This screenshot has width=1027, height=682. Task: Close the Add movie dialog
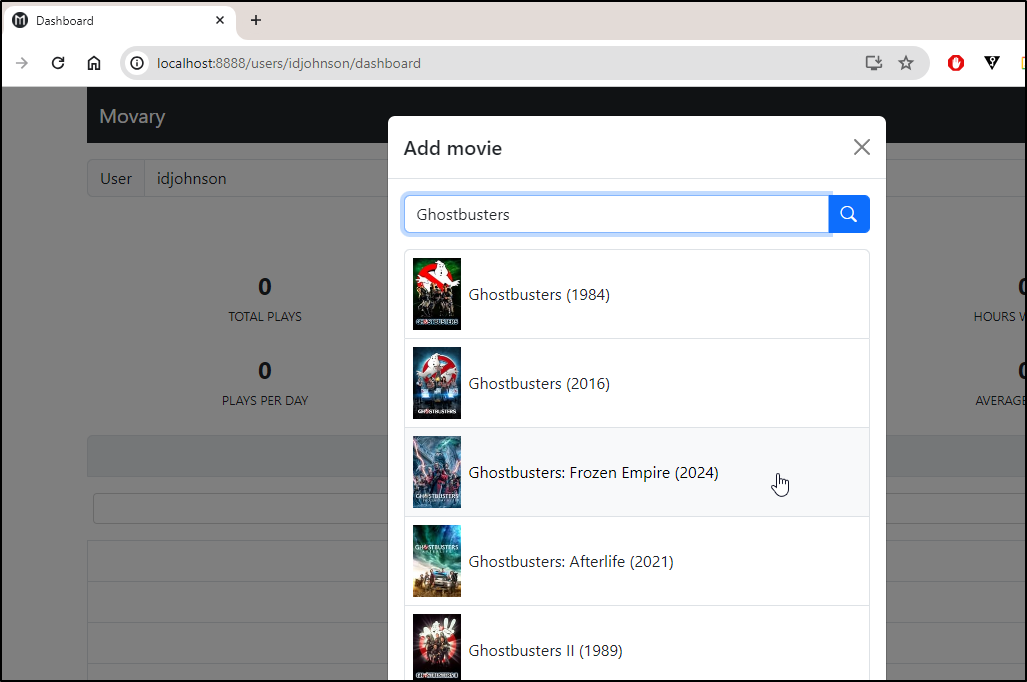(x=862, y=147)
